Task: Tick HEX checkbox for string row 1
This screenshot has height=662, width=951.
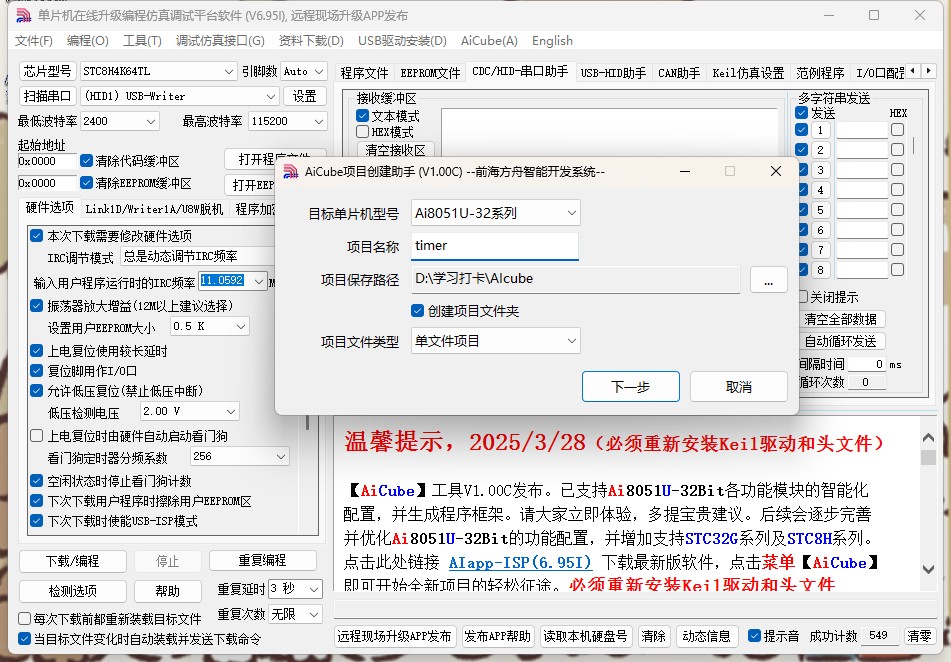Action: [897, 130]
